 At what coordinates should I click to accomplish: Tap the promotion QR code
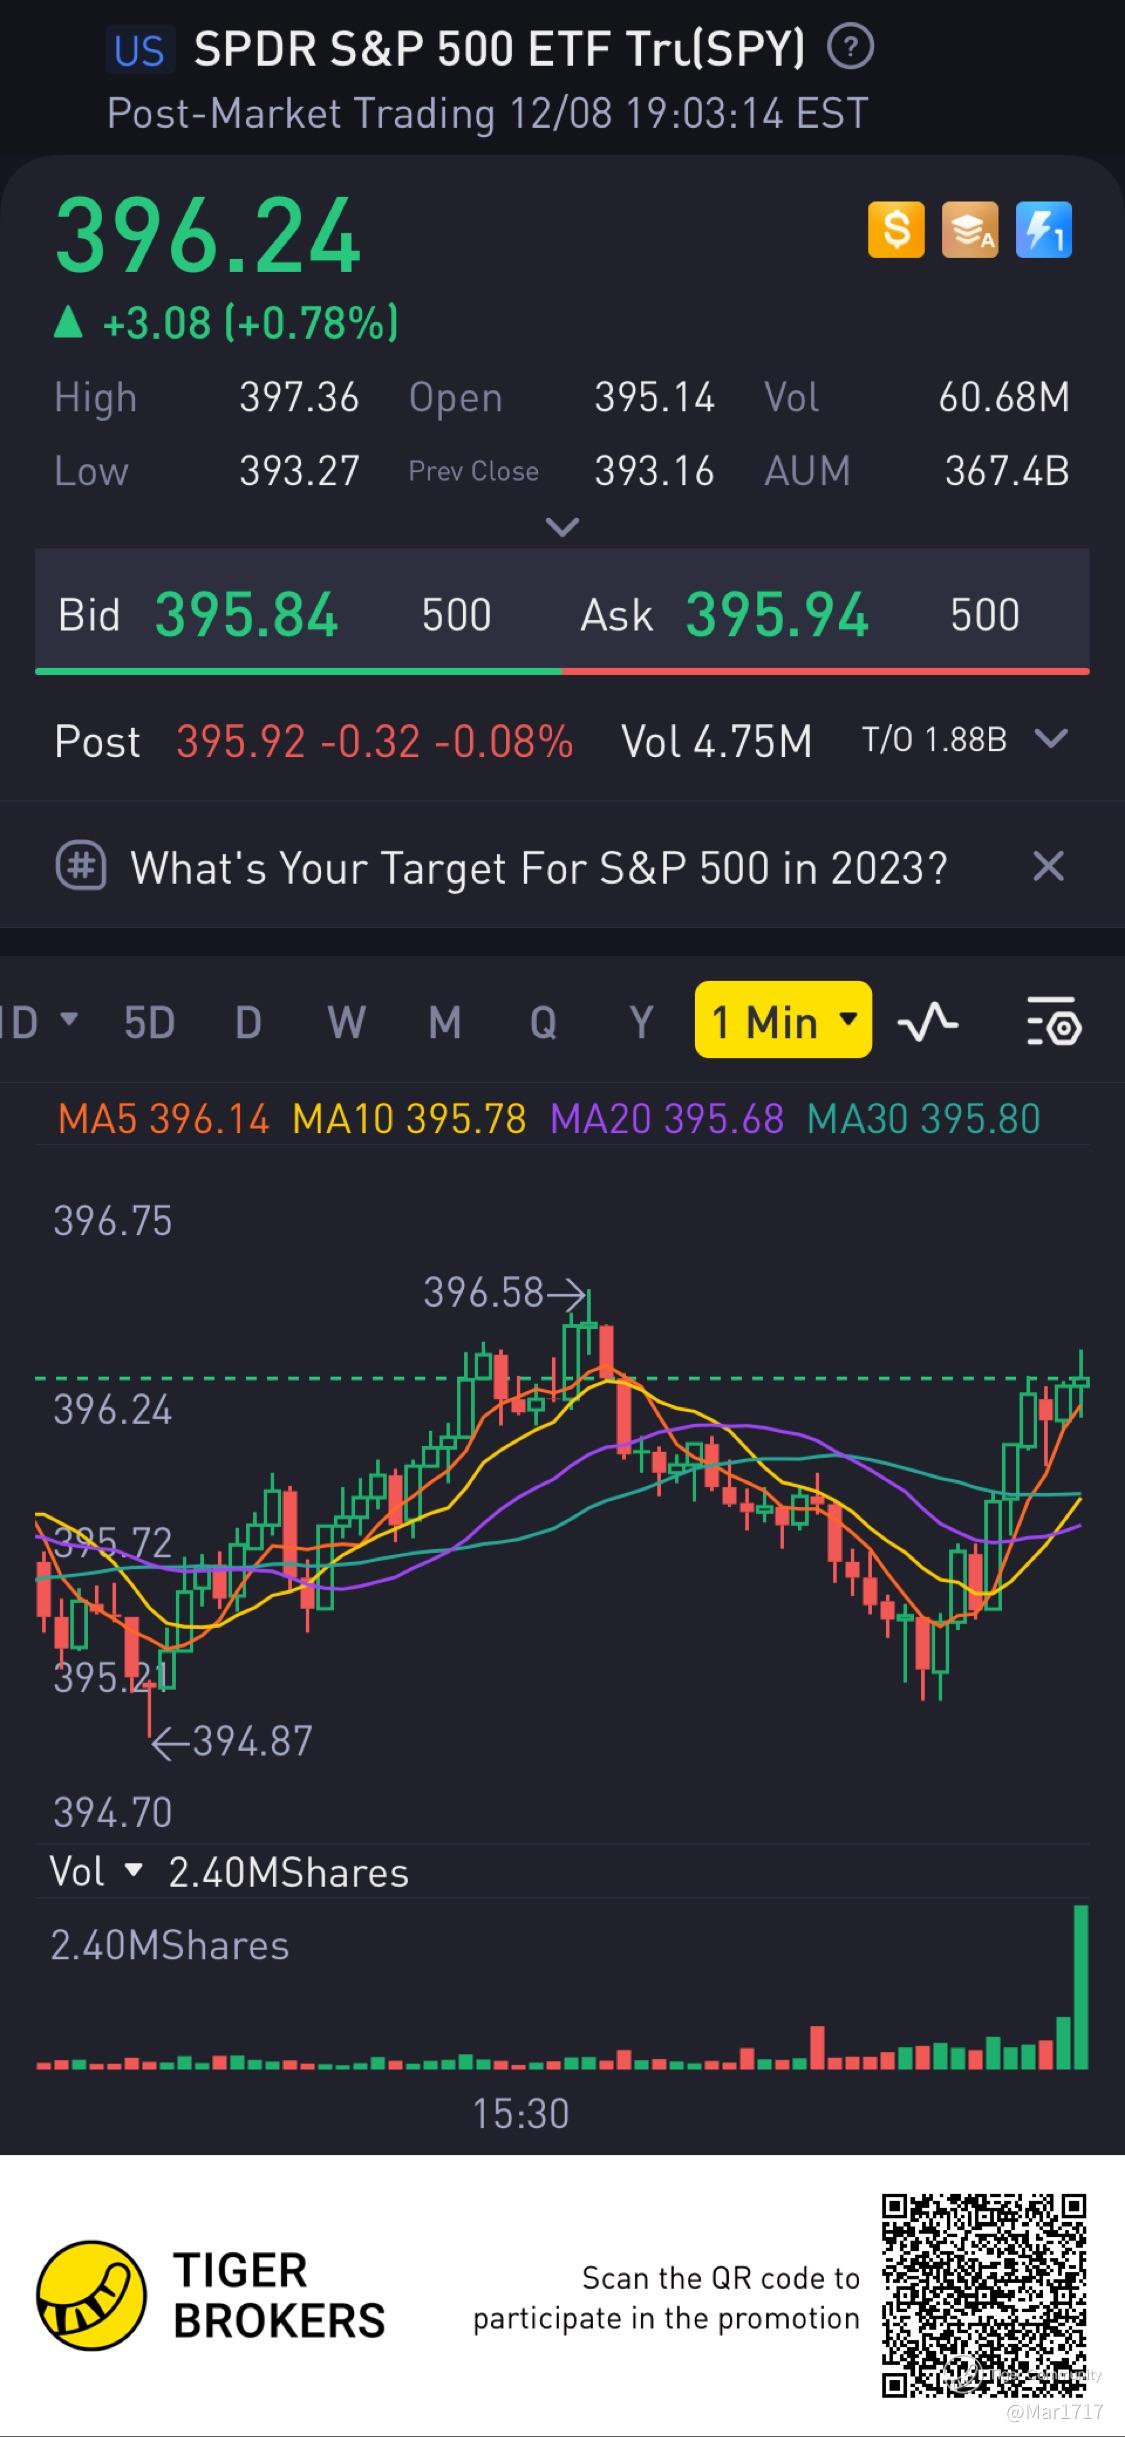pos(984,2295)
